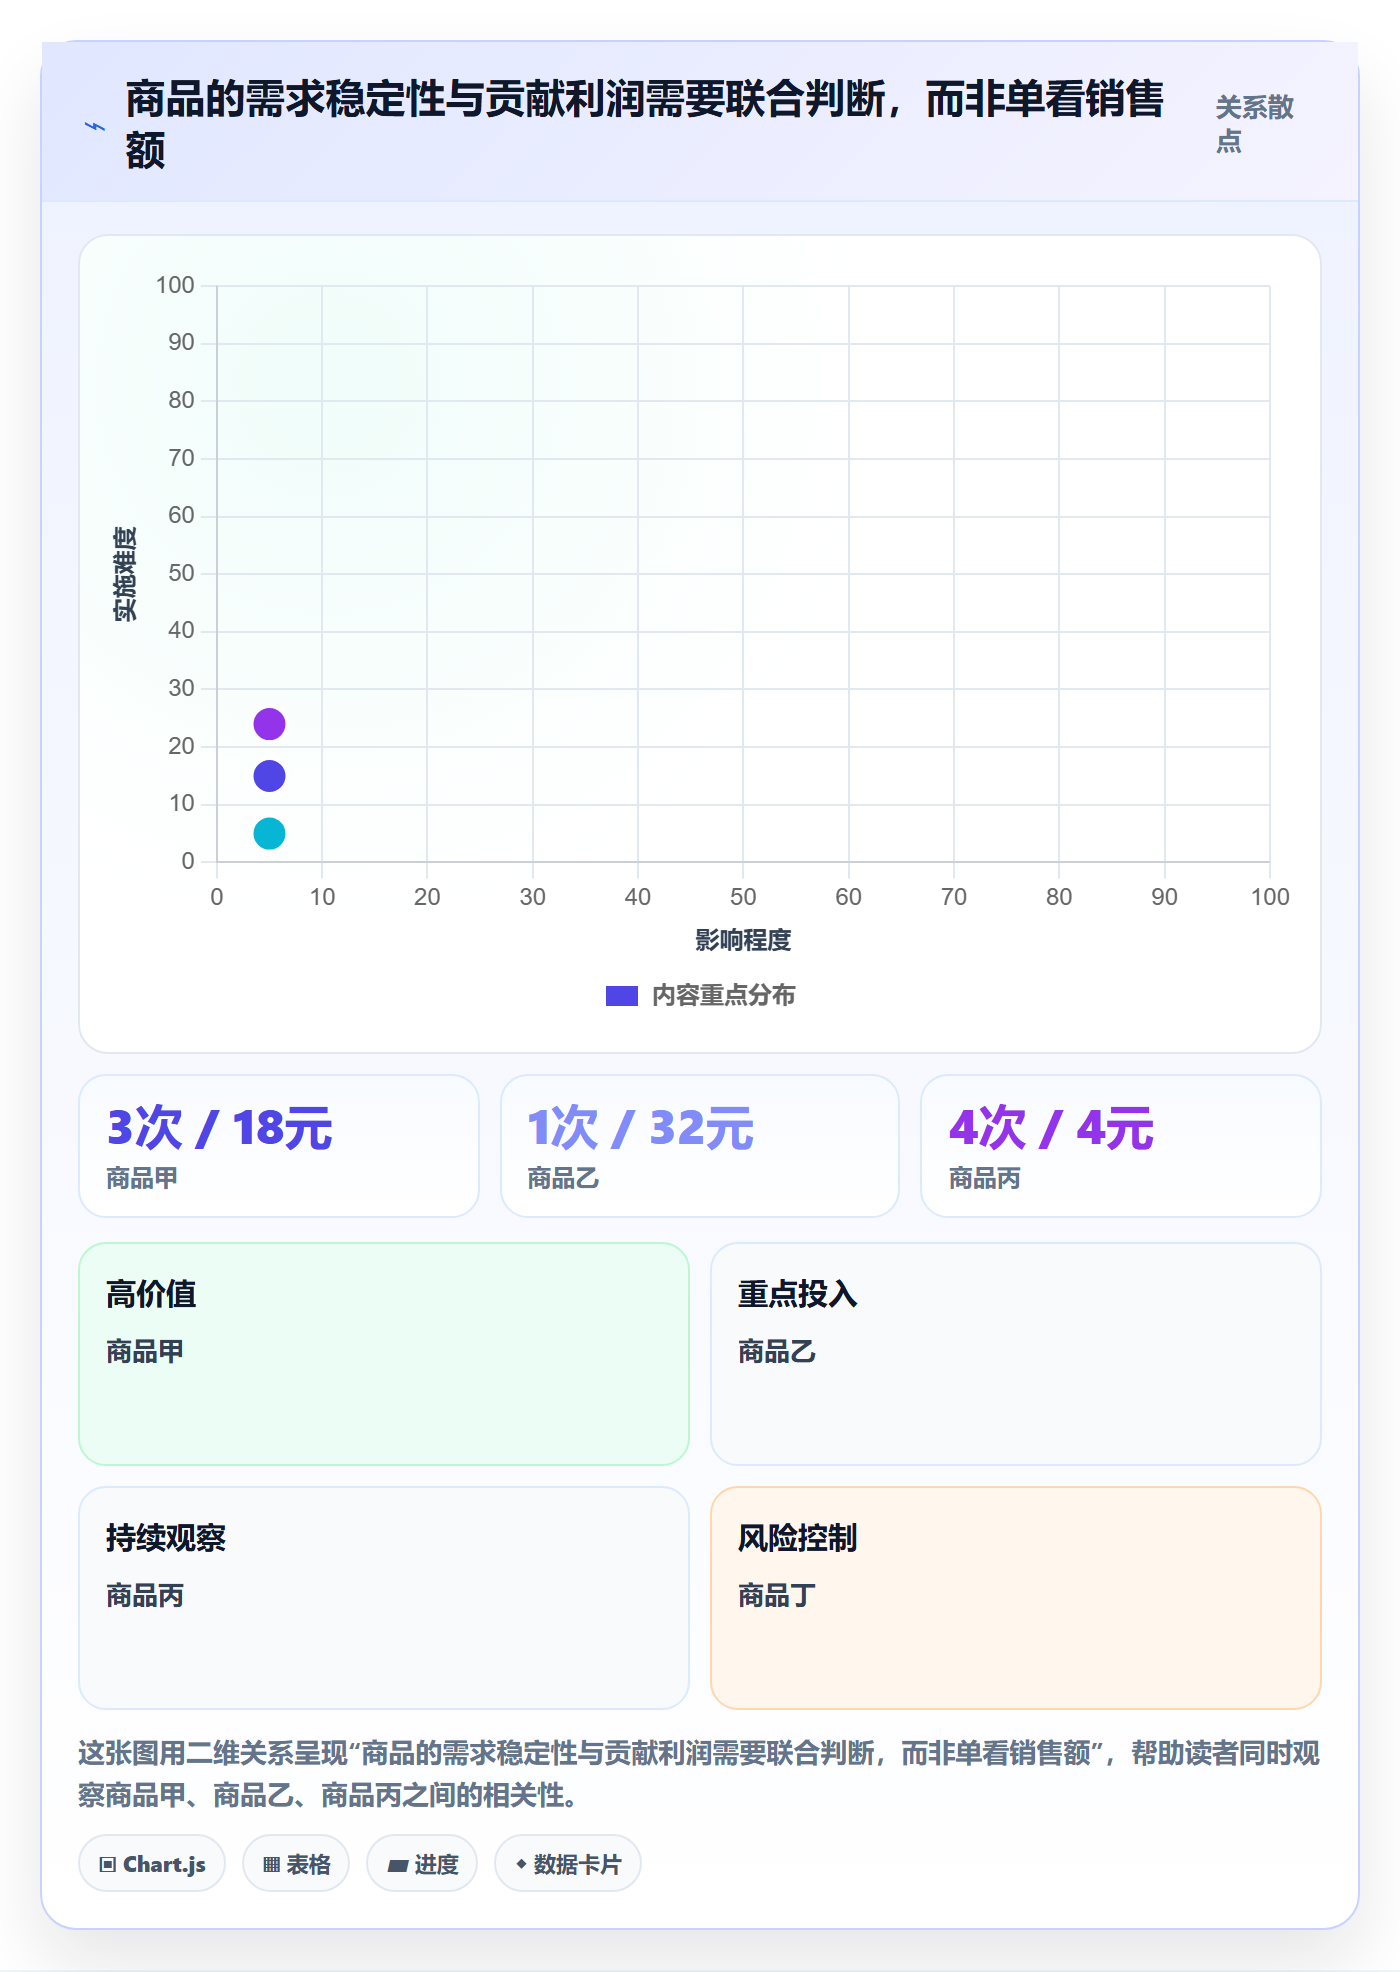Click the 实施难度 y-axis title

tap(125, 574)
